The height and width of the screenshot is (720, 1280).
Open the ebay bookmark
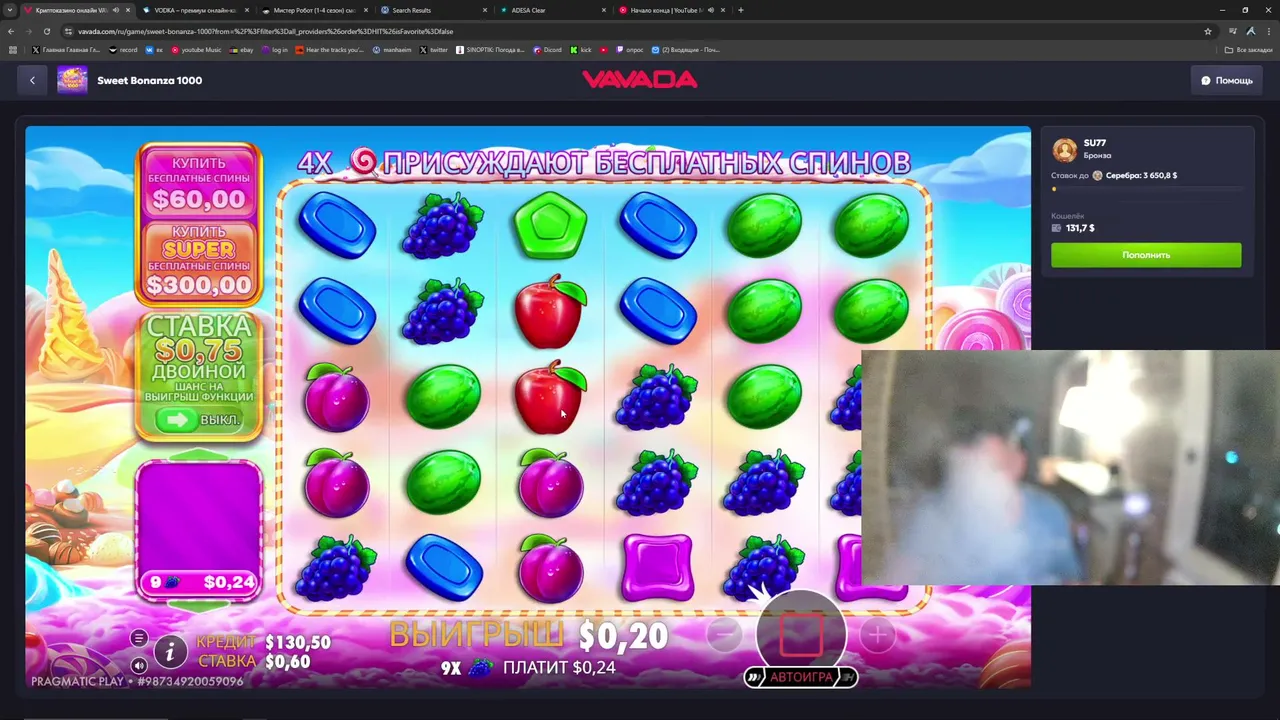pos(242,49)
